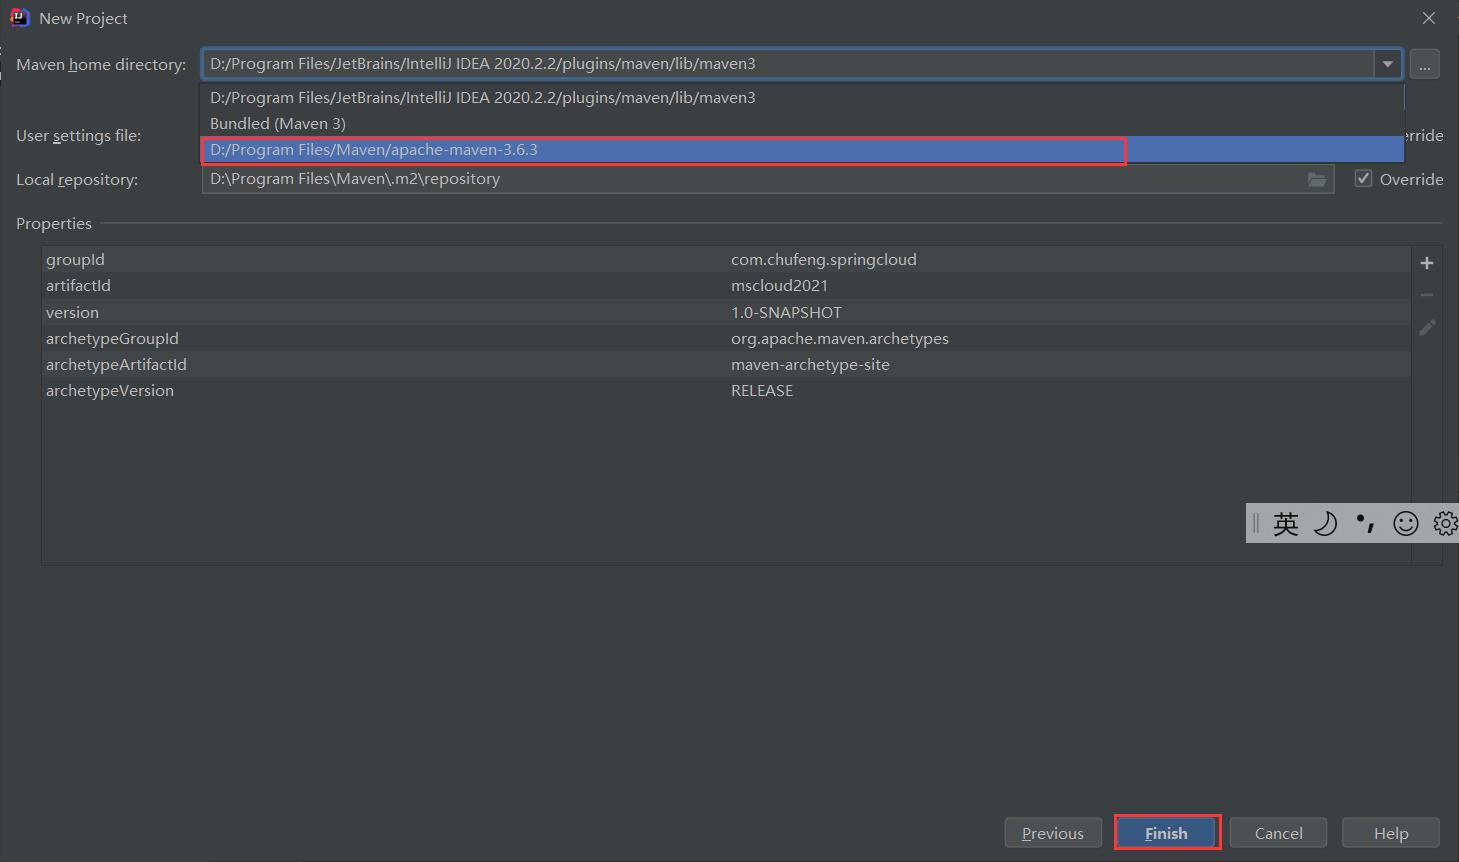Open folder browser for Local repository
The width and height of the screenshot is (1459, 862).
pyautogui.click(x=1317, y=179)
